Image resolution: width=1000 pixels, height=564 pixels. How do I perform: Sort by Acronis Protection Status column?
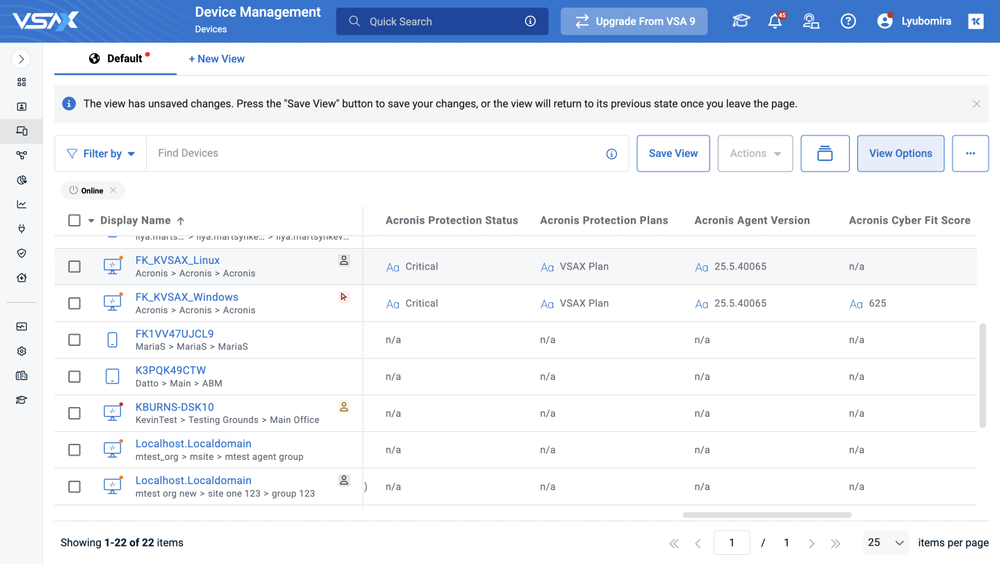pyautogui.click(x=452, y=220)
